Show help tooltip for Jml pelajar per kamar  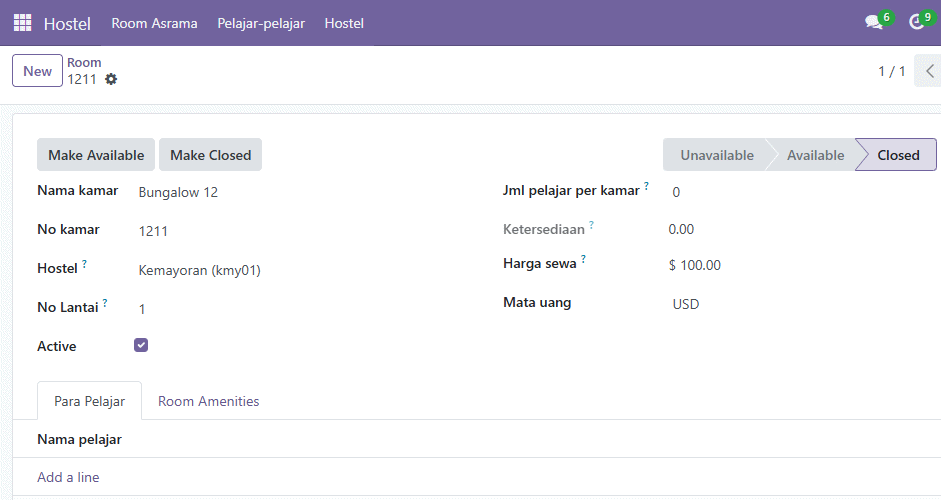tap(646, 186)
